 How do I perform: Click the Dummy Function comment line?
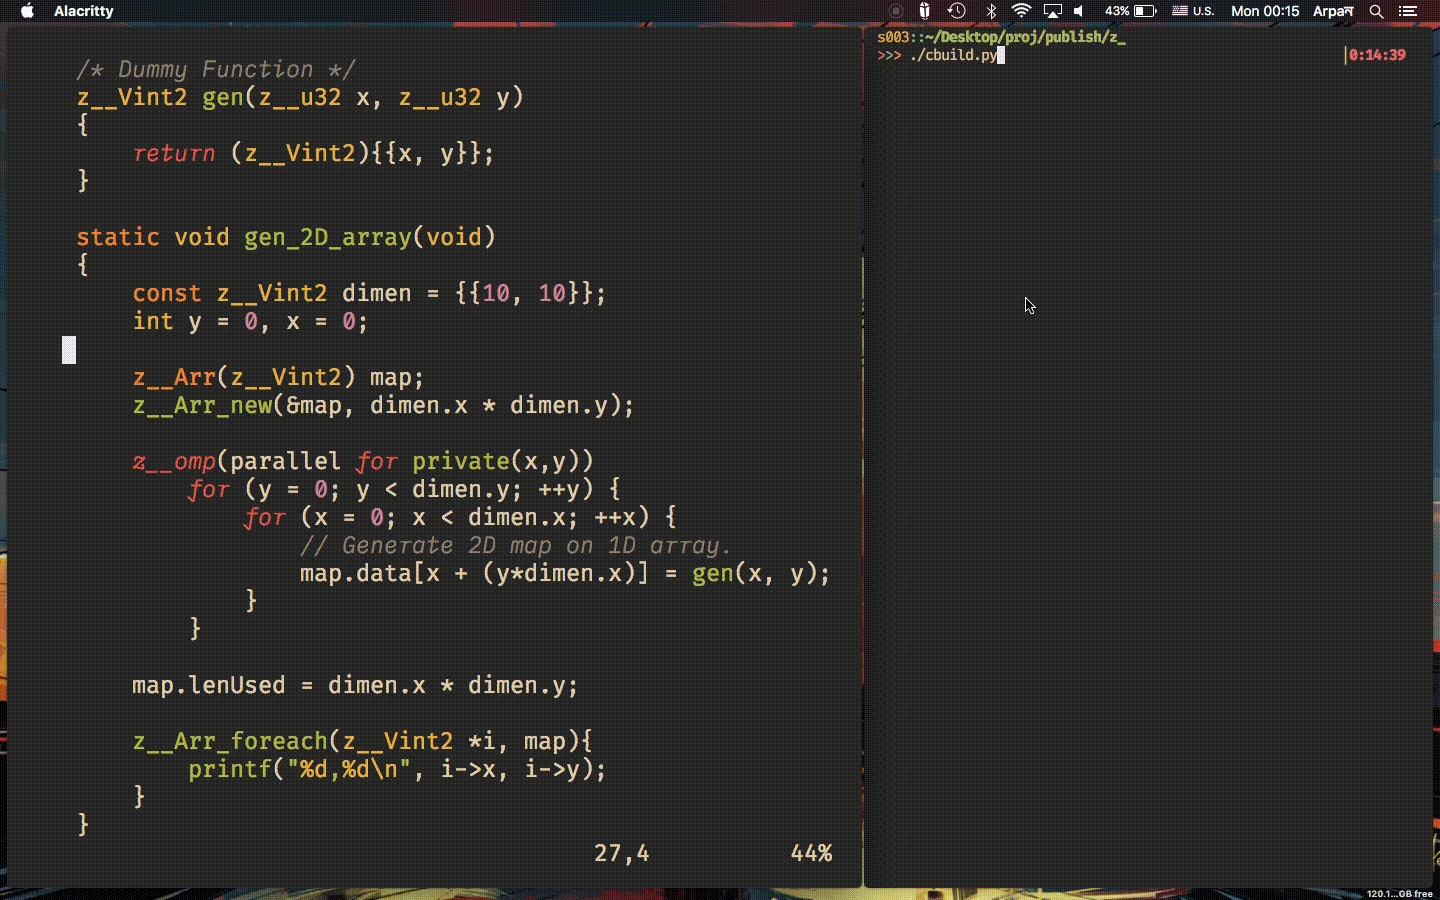click(x=216, y=69)
